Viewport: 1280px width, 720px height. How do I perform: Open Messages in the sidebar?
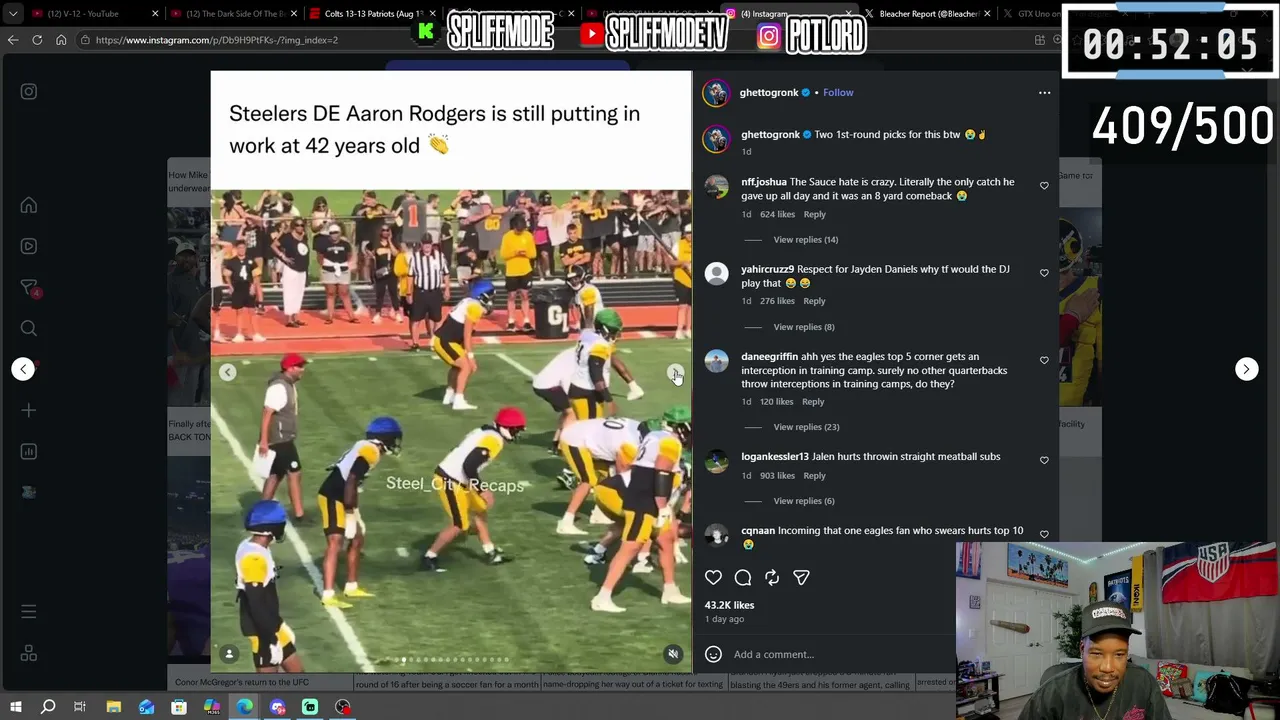29,288
